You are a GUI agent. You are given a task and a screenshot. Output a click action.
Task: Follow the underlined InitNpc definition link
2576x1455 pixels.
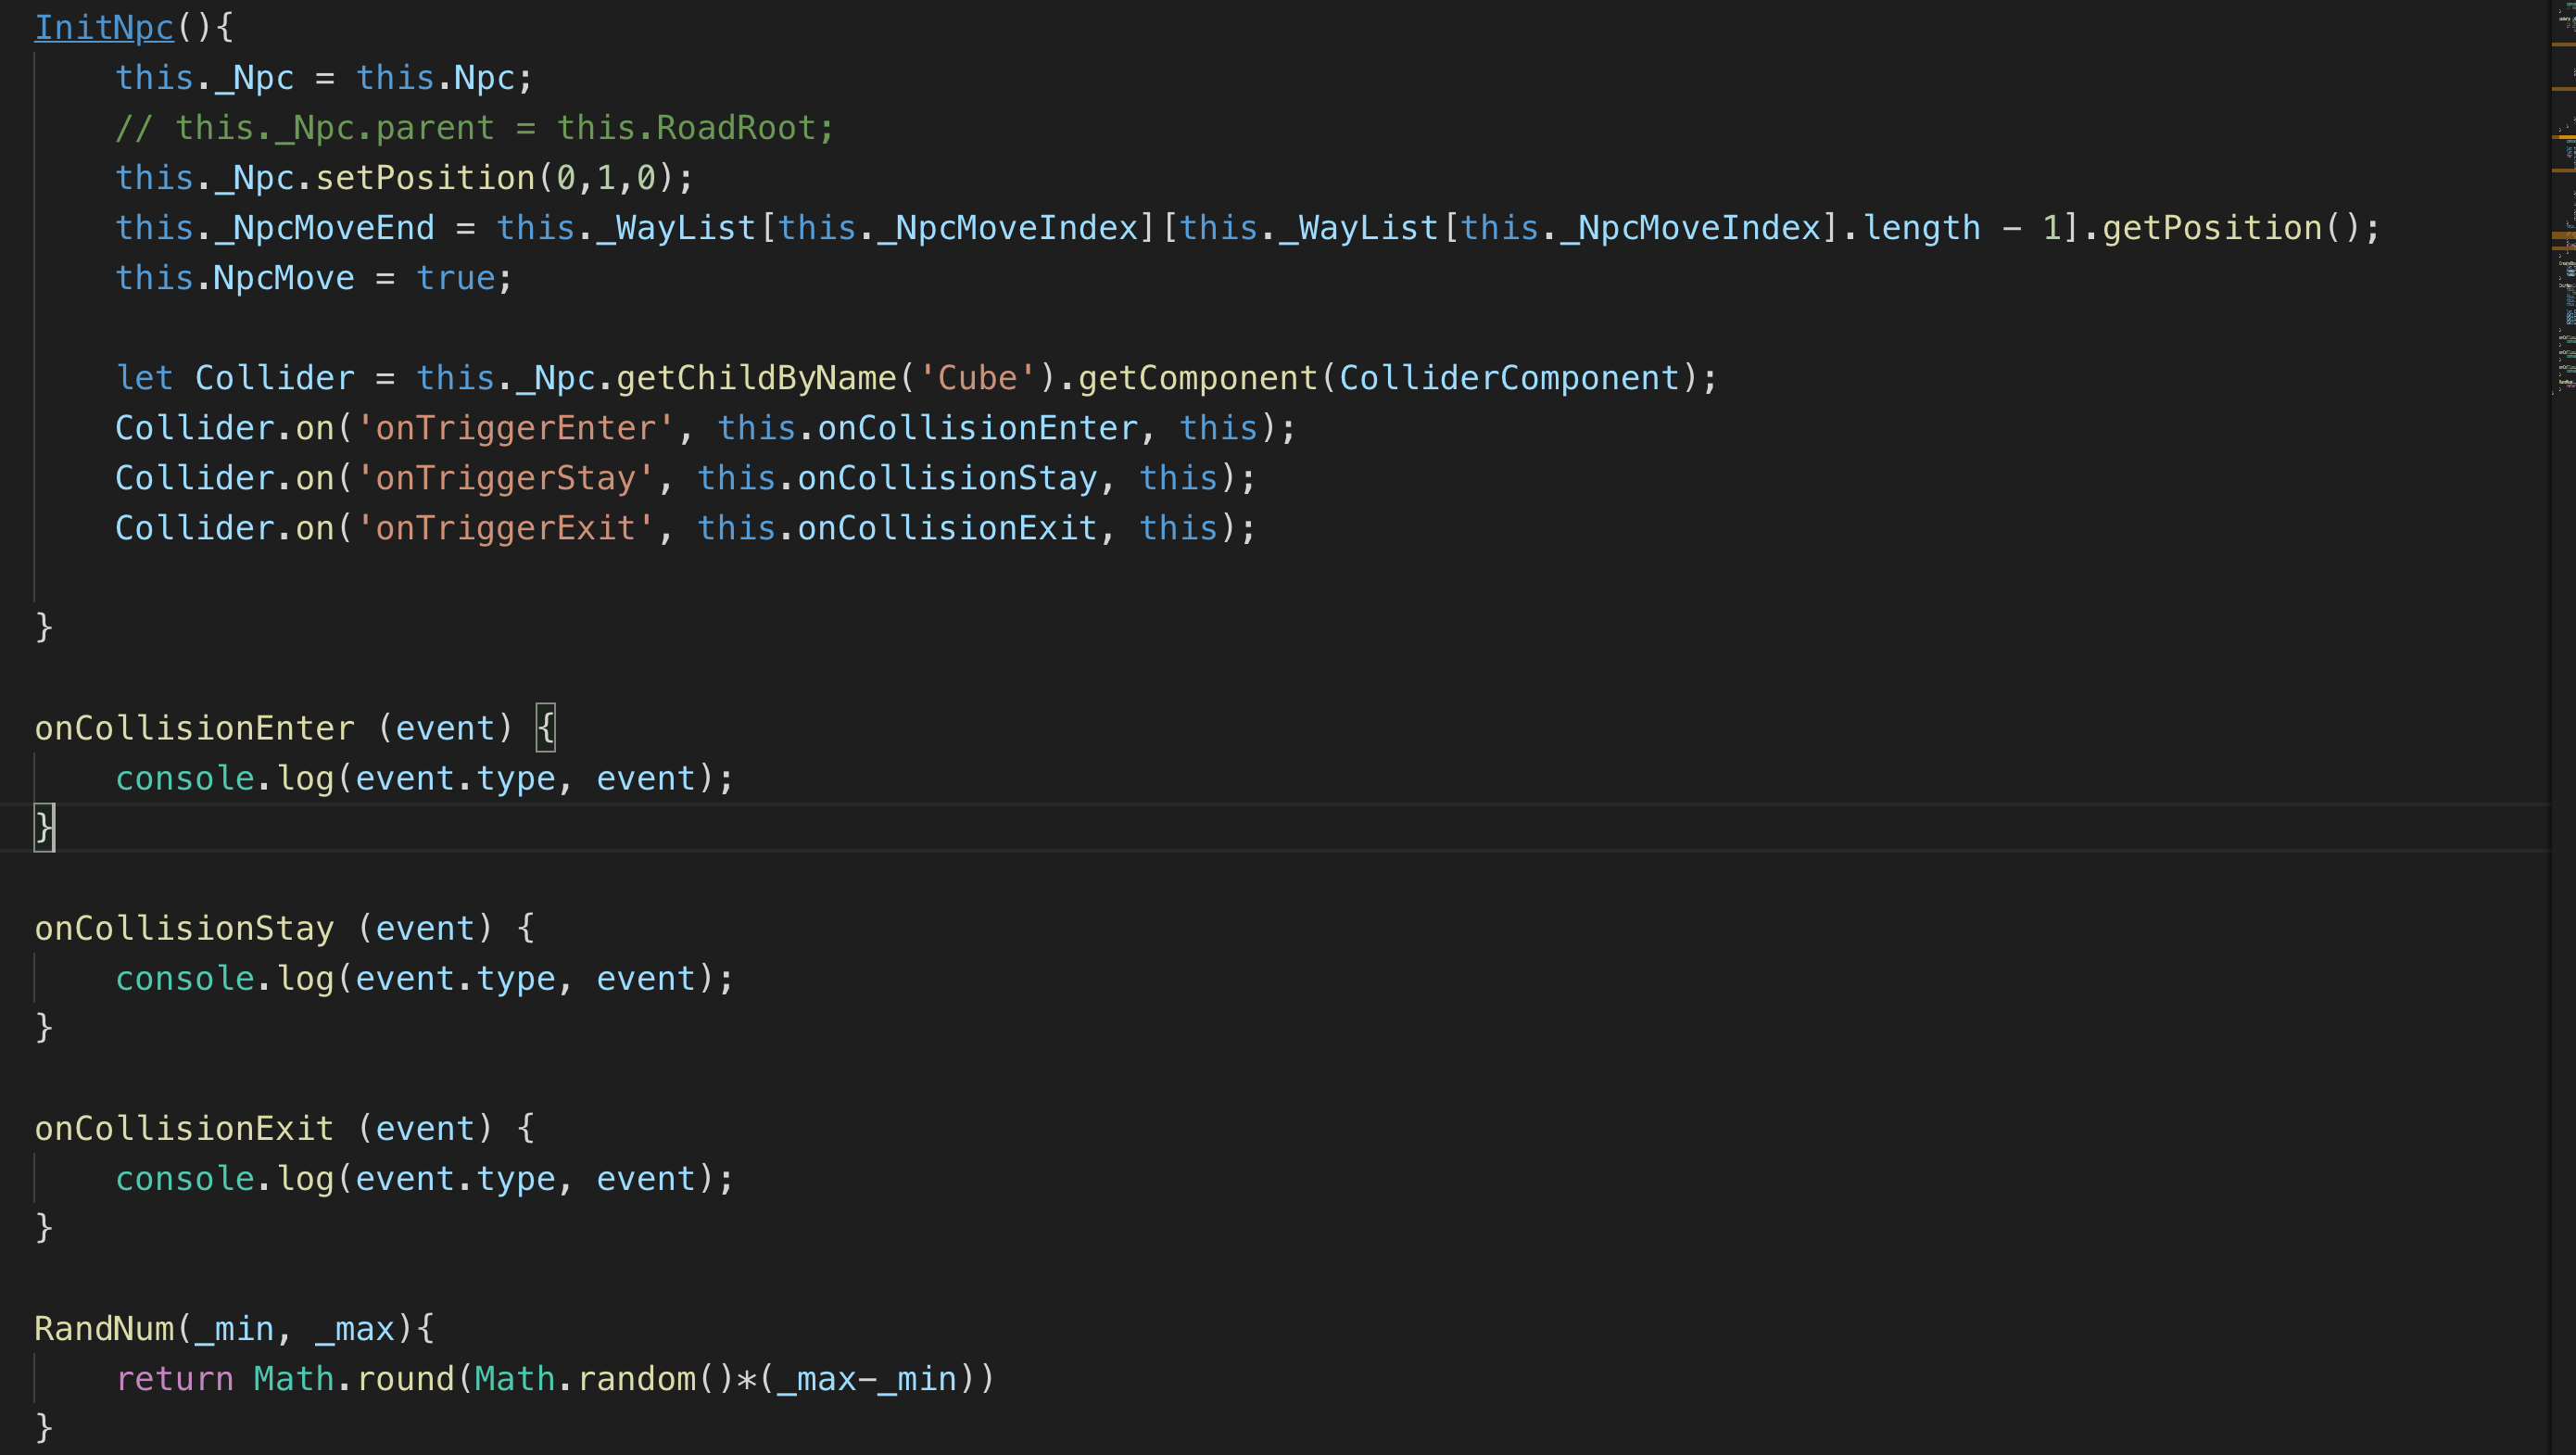[104, 27]
